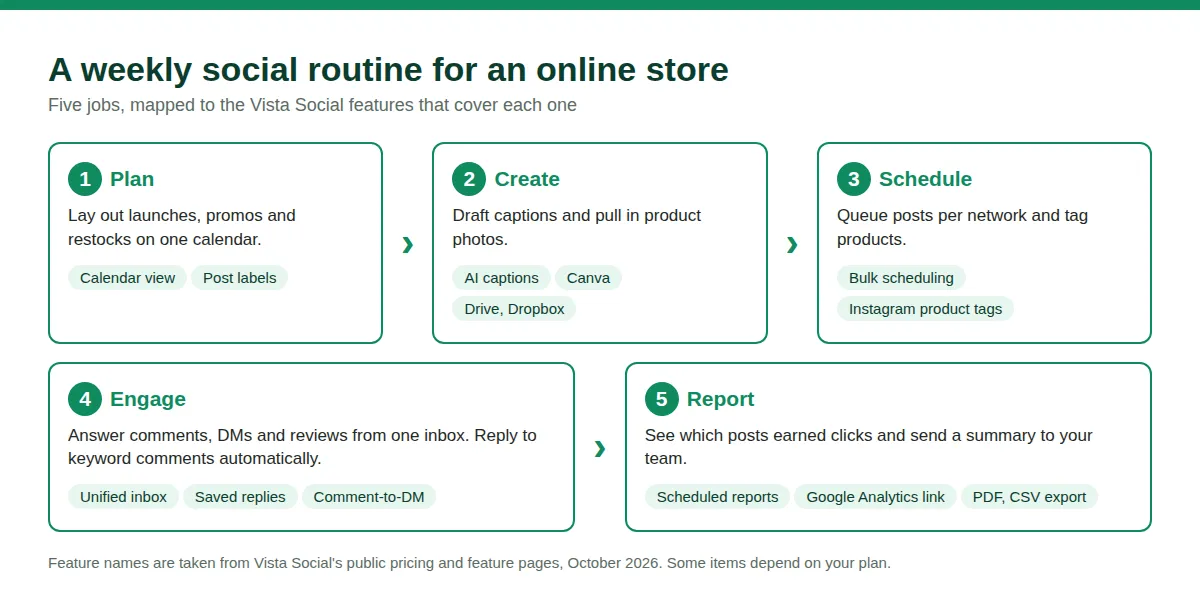
Task: Click the subtitle starting "Five jobs, mapped"
Action: coord(312,105)
